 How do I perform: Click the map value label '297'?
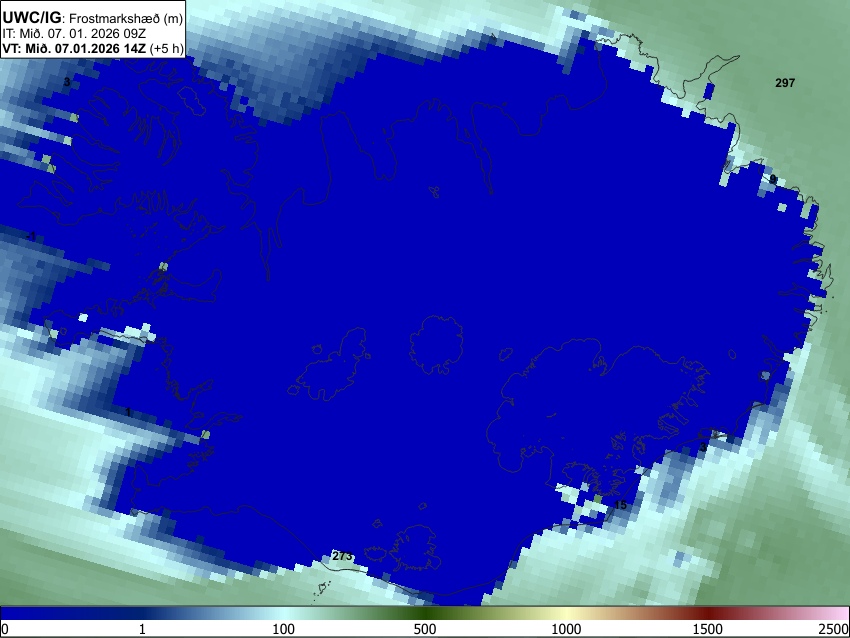[x=785, y=83]
